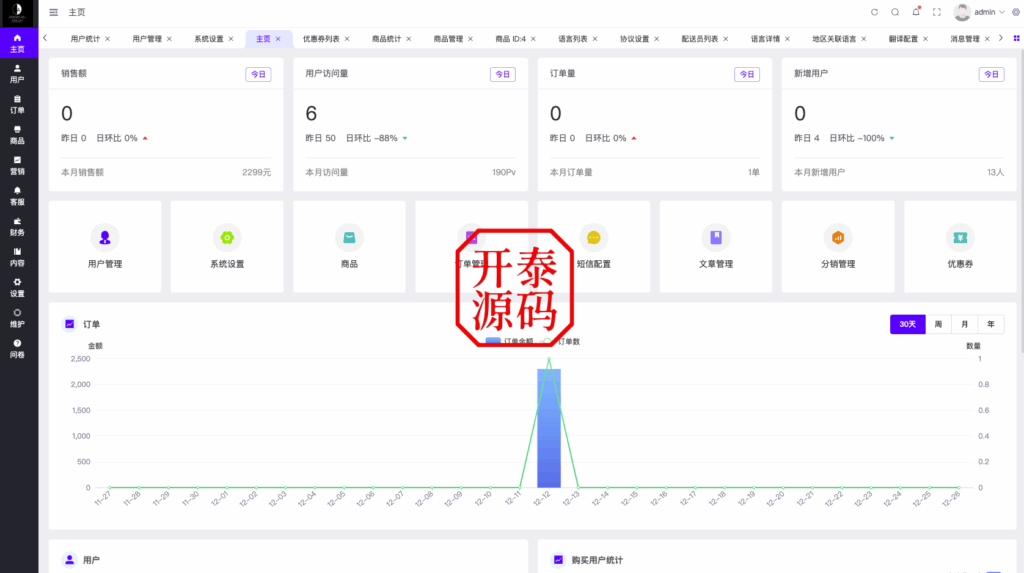Select the 年 chart range
This screenshot has width=1024, height=573.
point(991,324)
